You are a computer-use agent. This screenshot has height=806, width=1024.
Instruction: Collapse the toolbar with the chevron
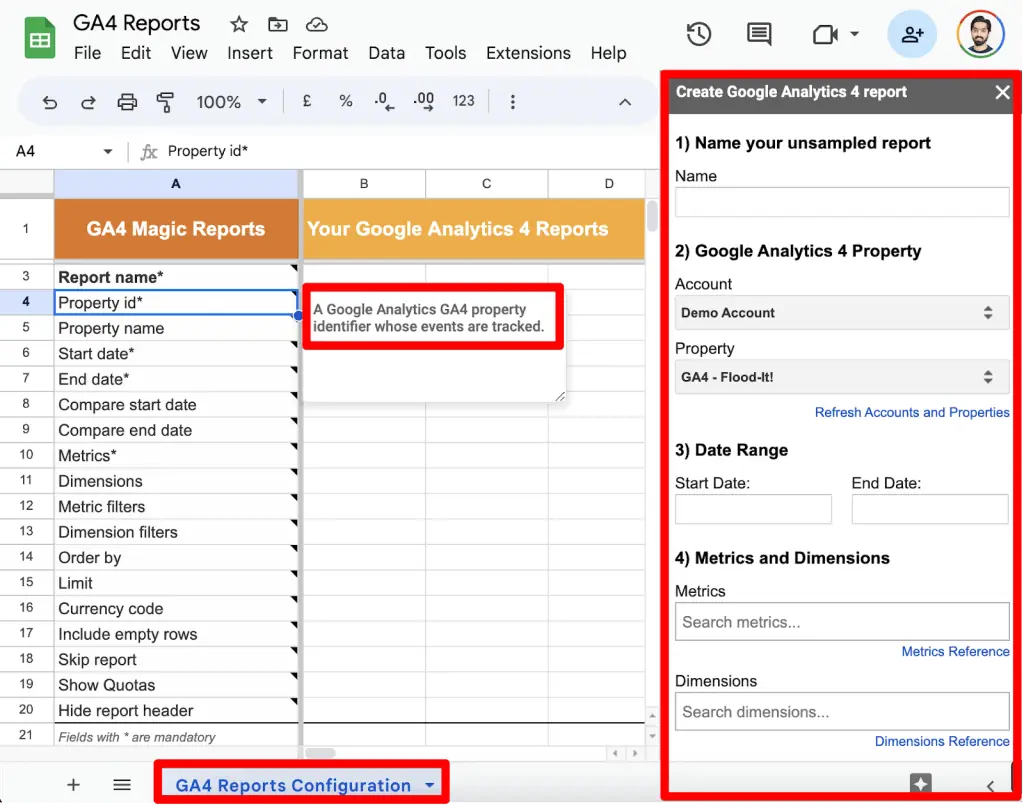pos(625,101)
